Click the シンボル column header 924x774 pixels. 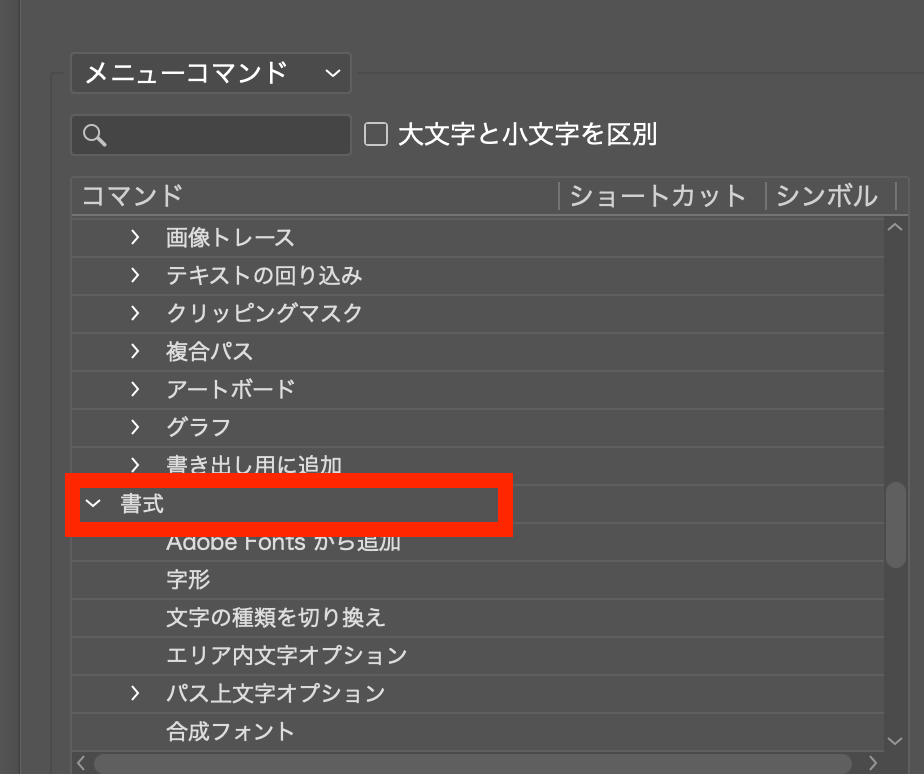point(831,196)
